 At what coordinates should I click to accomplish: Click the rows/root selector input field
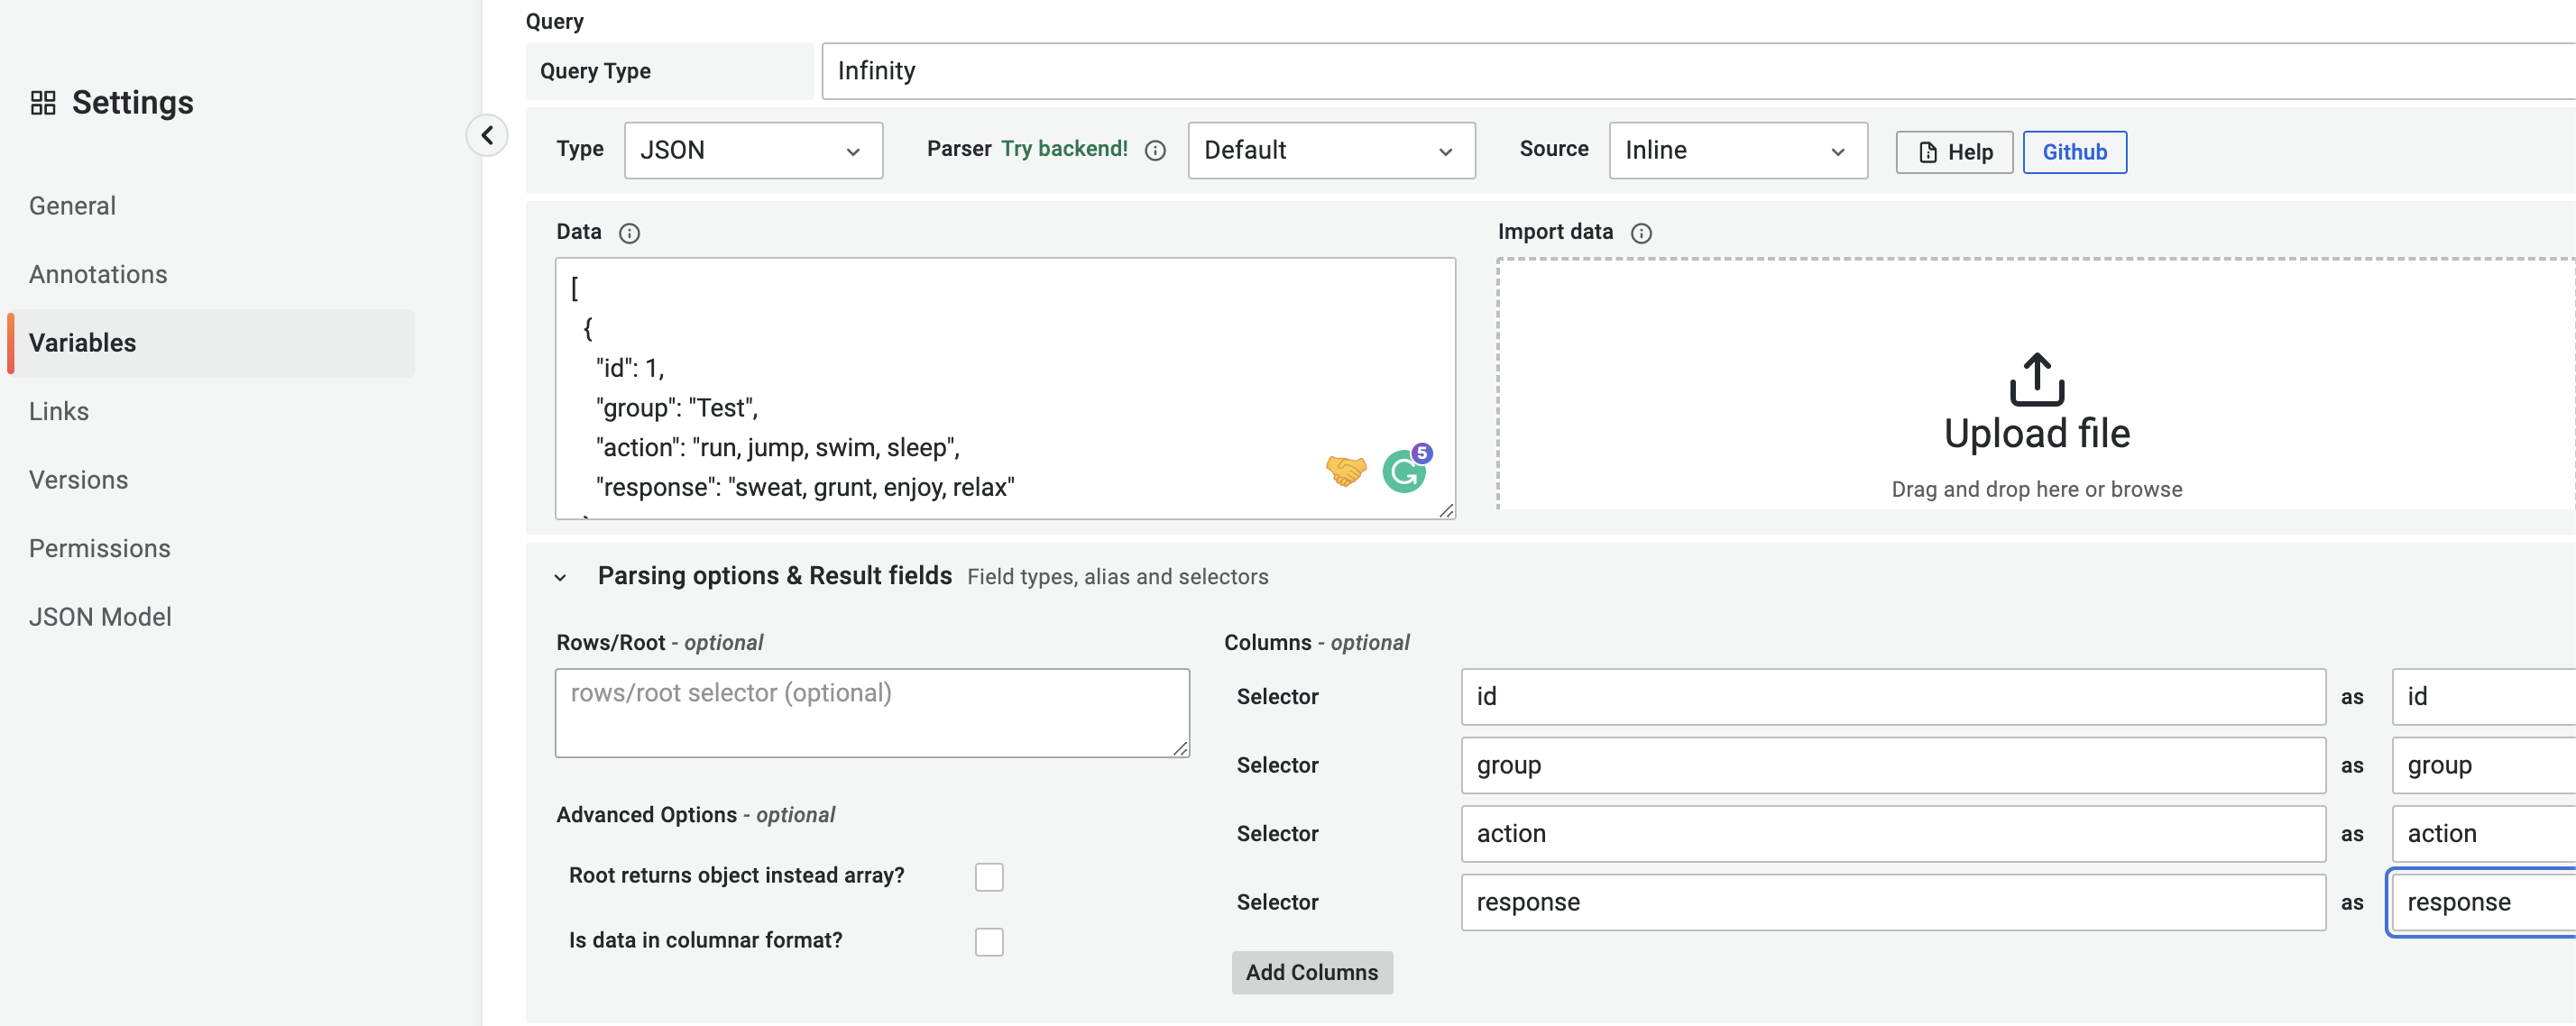click(x=871, y=712)
